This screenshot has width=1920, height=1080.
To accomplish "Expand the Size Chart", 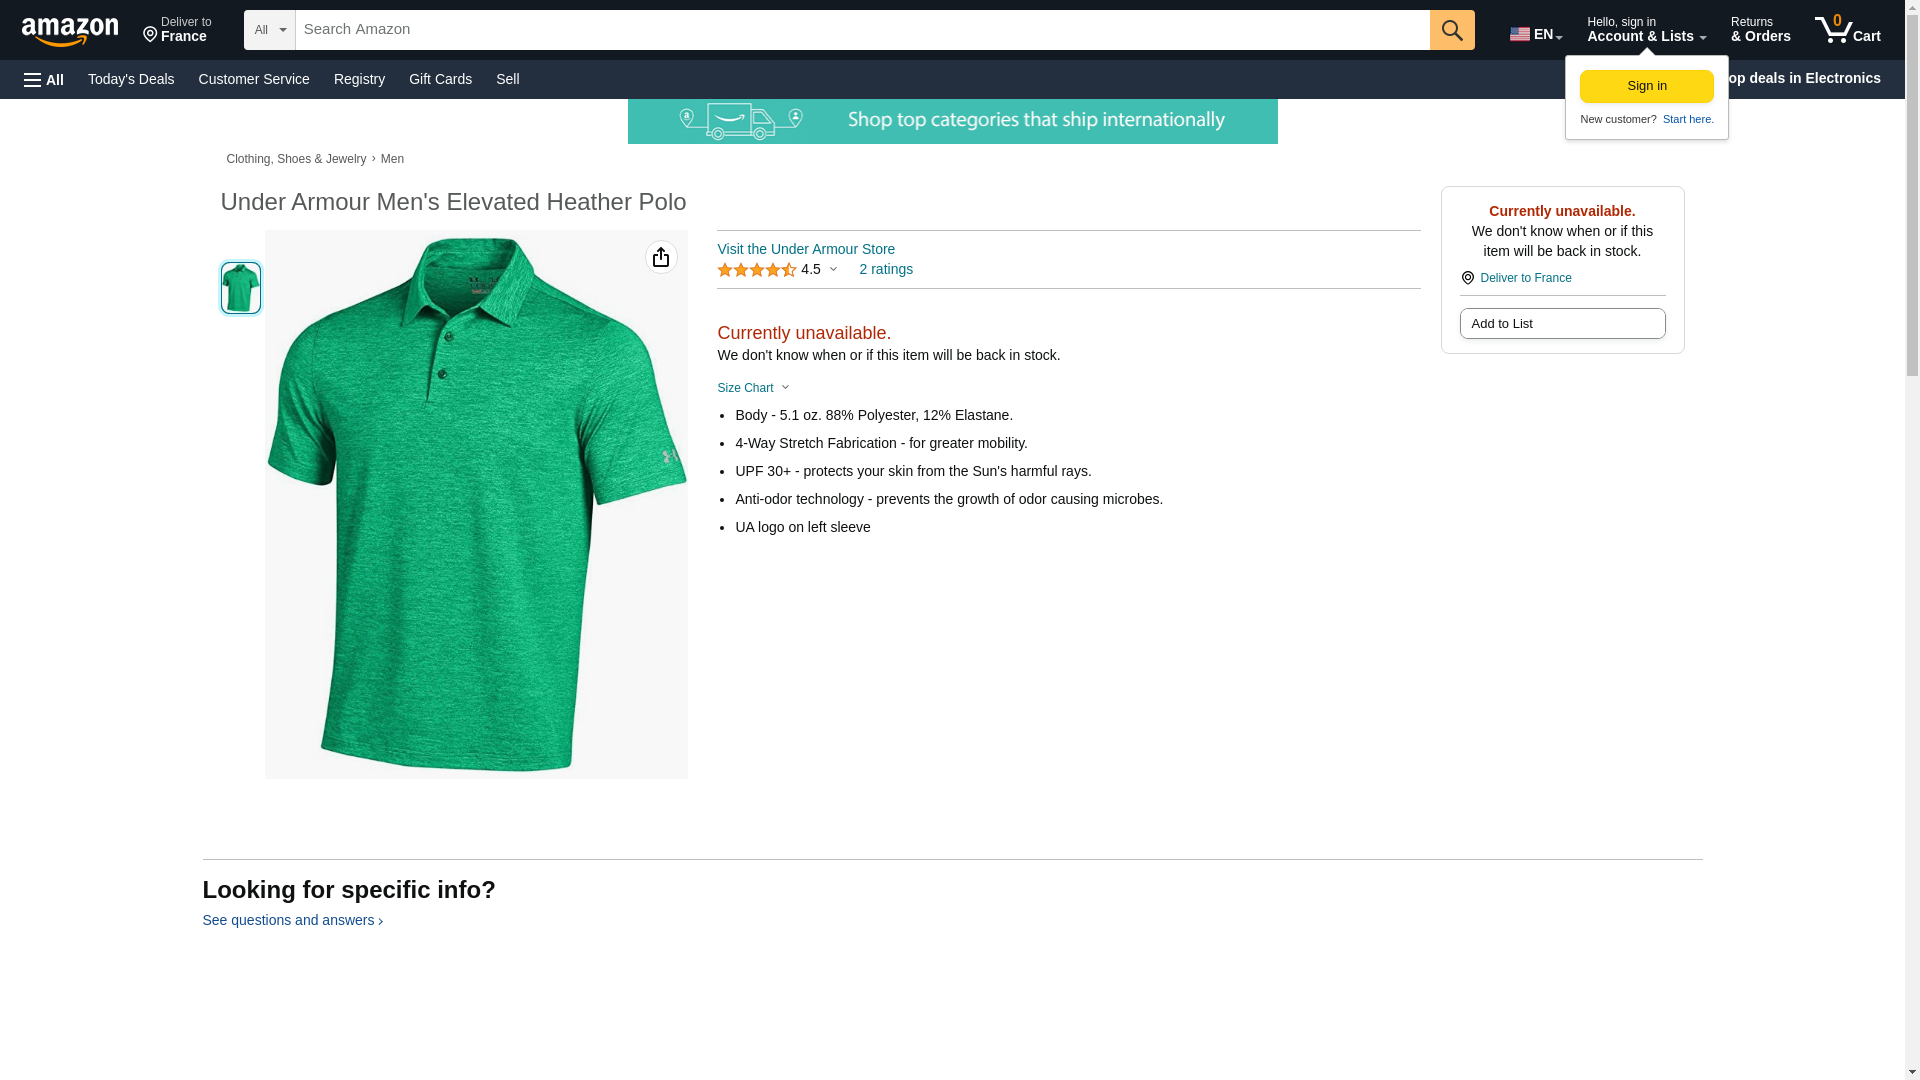I will pos(753,388).
